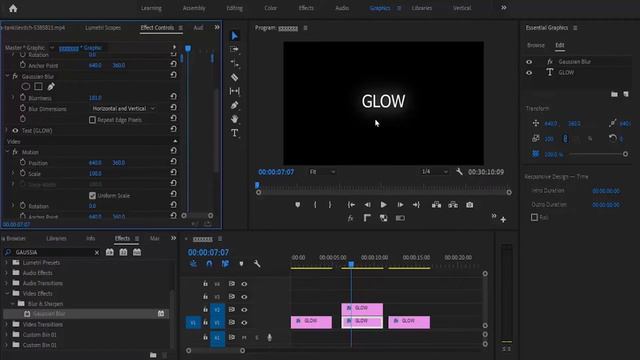The height and width of the screenshot is (360, 640).
Task: Toggle V1 track lock
Action: pos(205,322)
